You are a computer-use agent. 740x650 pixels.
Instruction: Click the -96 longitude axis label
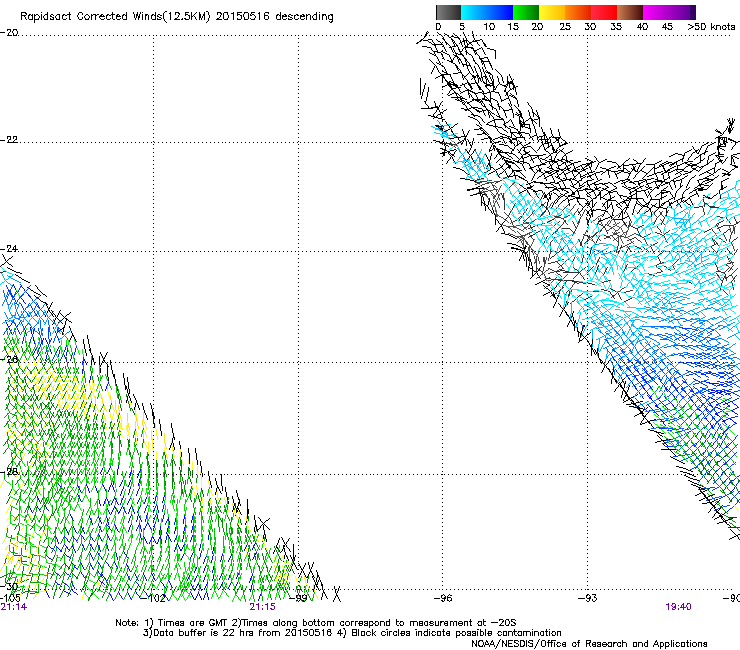coord(443,598)
